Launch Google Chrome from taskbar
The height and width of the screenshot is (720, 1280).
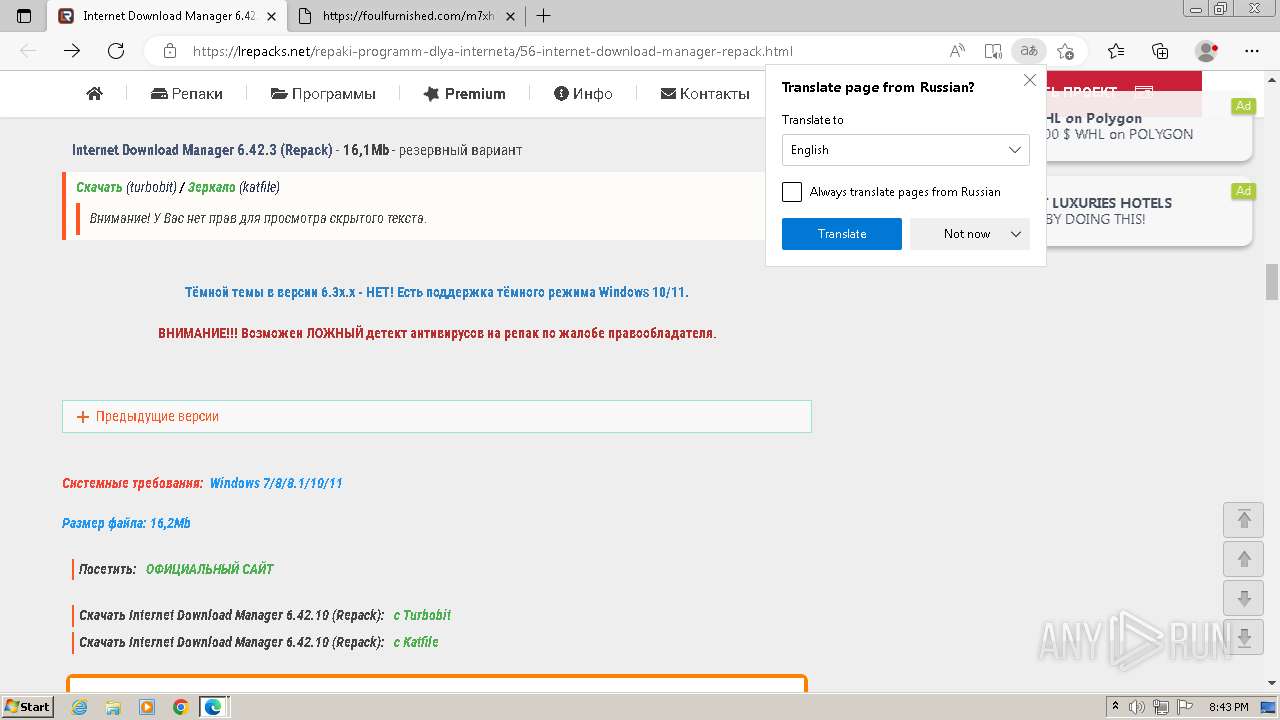click(x=180, y=707)
